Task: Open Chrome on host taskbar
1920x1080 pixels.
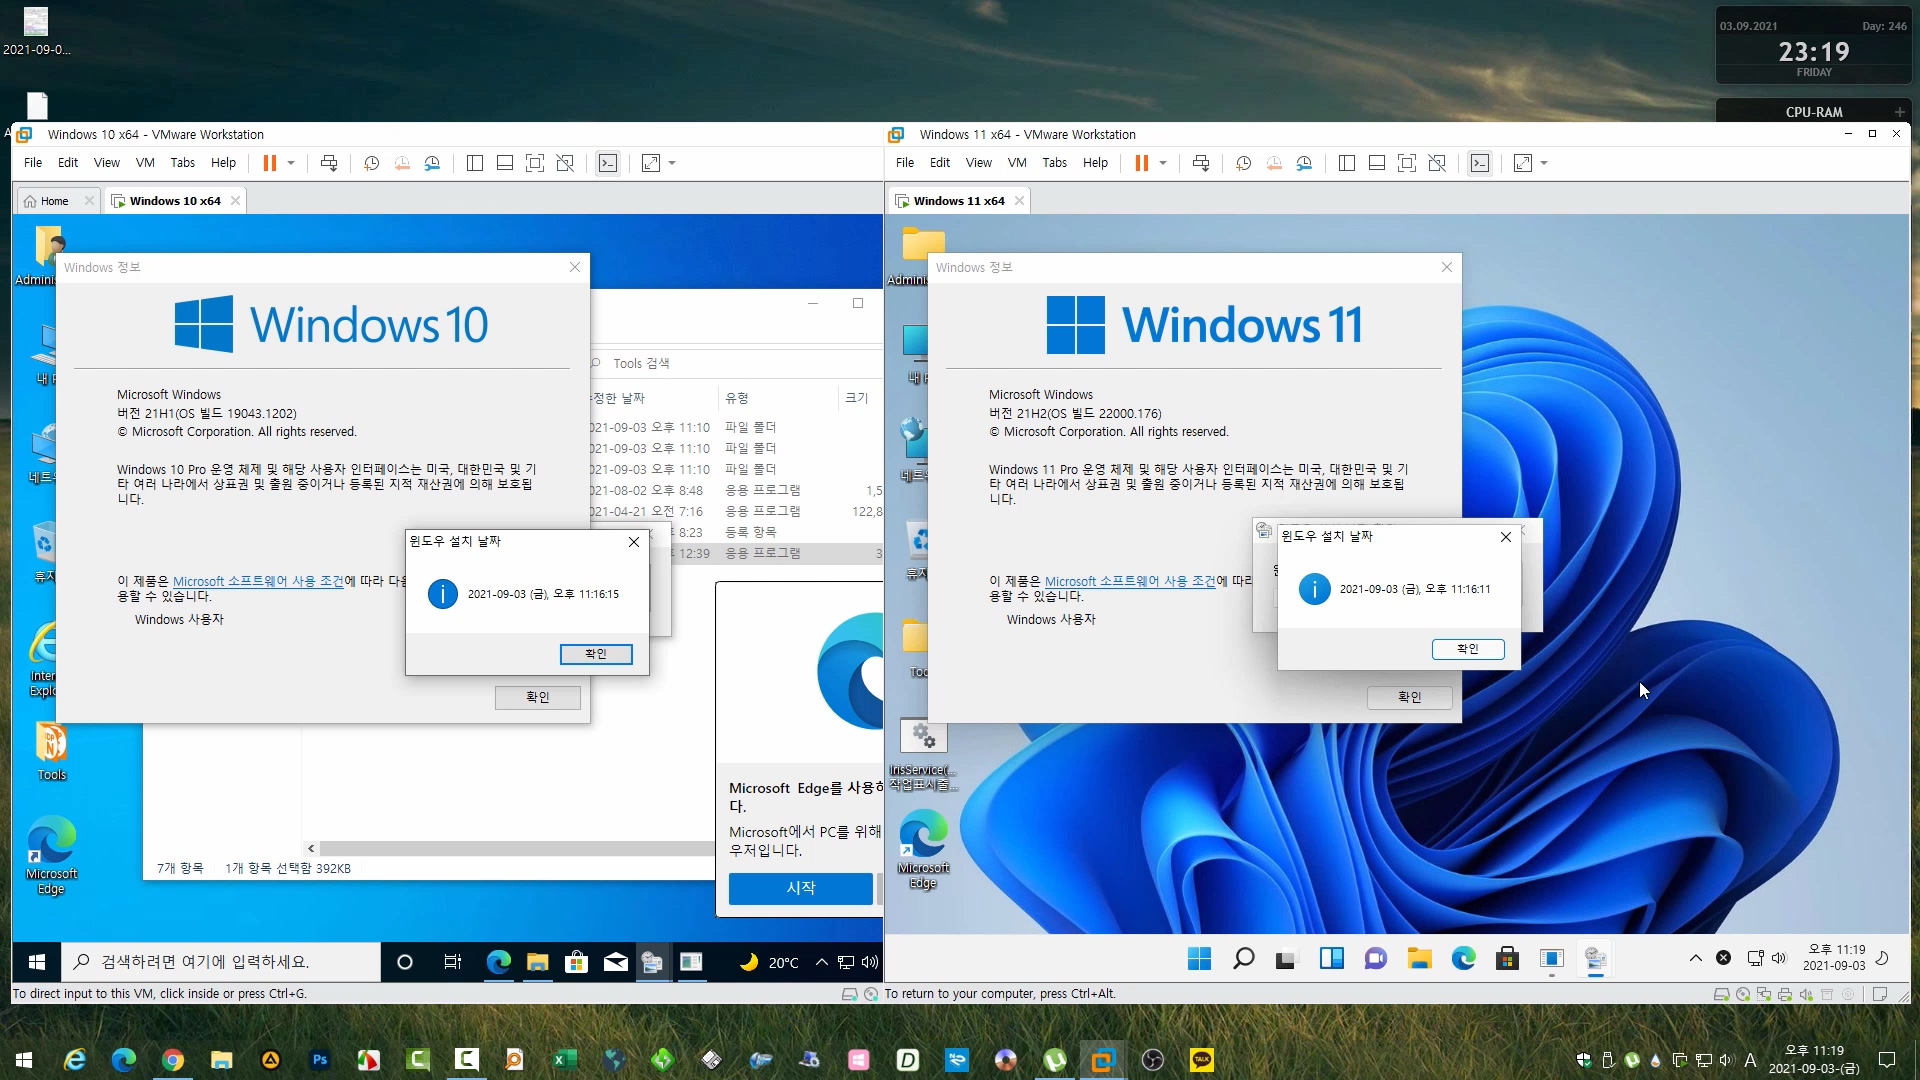Action: [x=173, y=1060]
